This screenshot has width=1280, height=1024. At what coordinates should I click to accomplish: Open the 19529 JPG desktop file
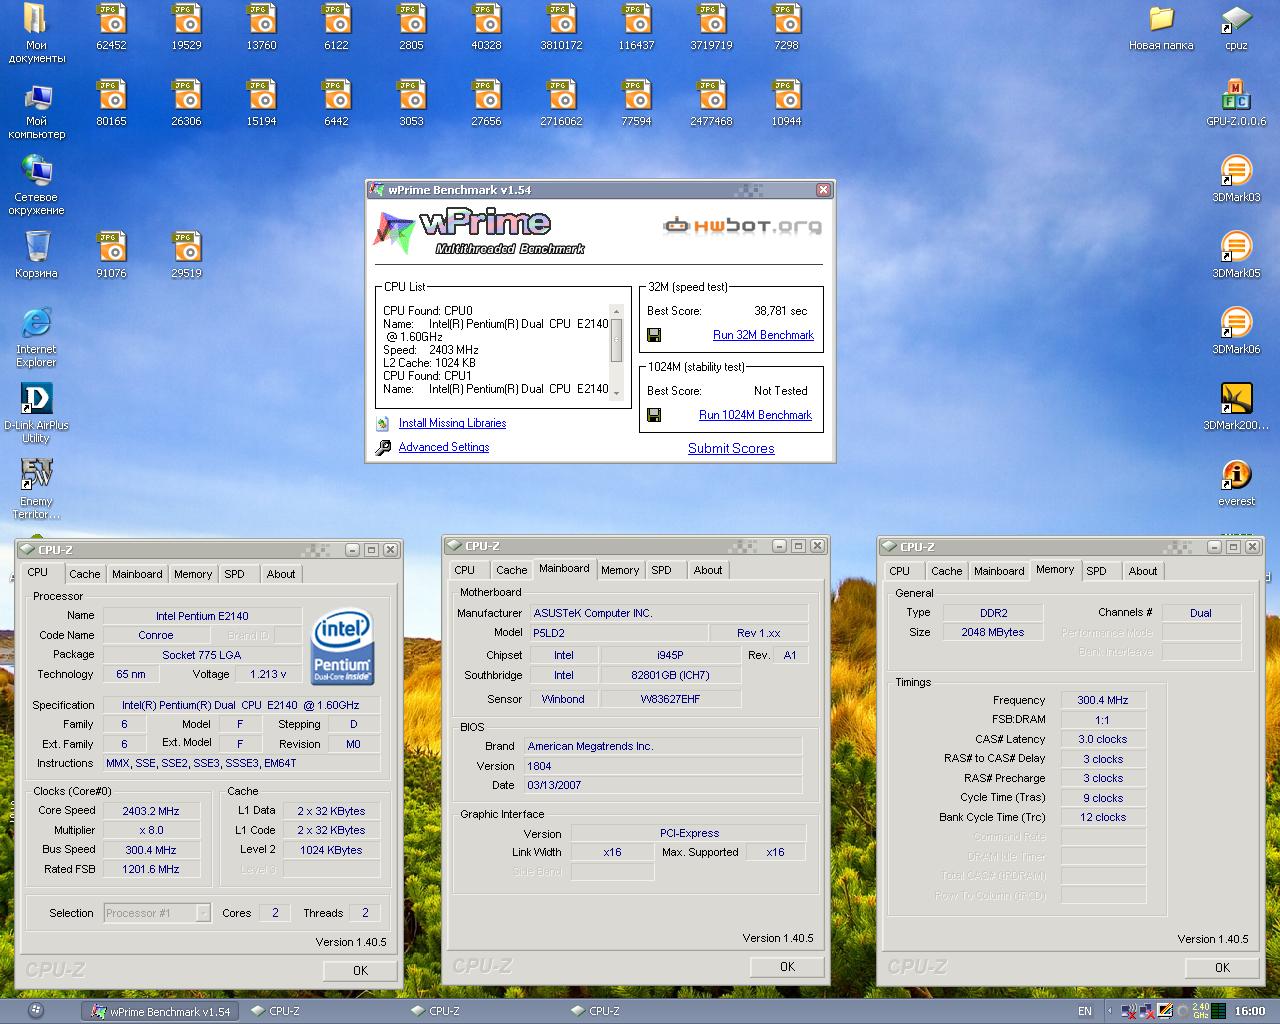(x=186, y=27)
